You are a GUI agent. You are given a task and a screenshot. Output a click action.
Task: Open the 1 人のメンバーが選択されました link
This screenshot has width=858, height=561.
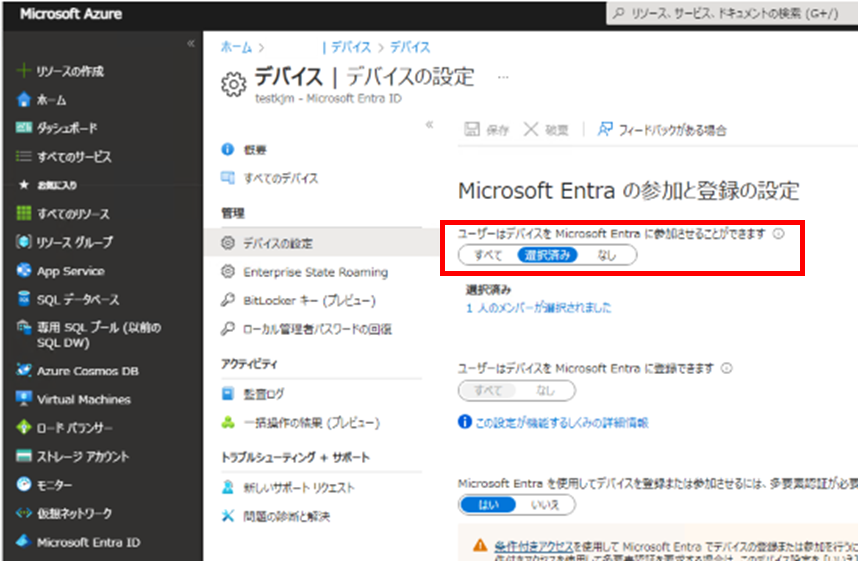[x=538, y=308]
